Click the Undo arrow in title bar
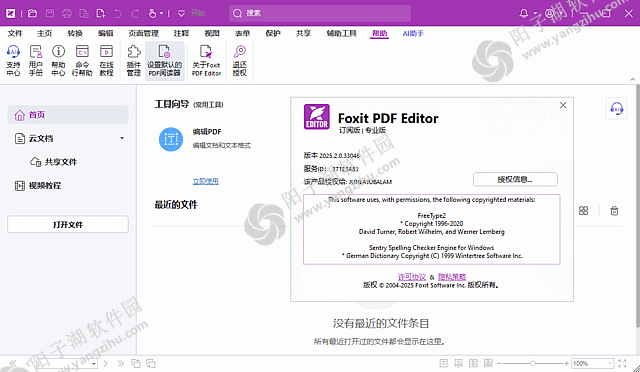 tap(118, 13)
